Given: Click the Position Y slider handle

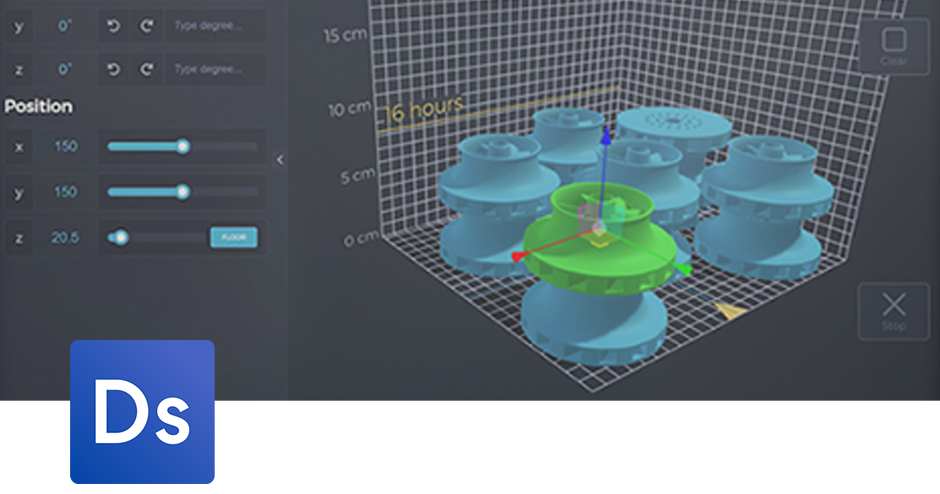Looking at the screenshot, I should (183, 191).
